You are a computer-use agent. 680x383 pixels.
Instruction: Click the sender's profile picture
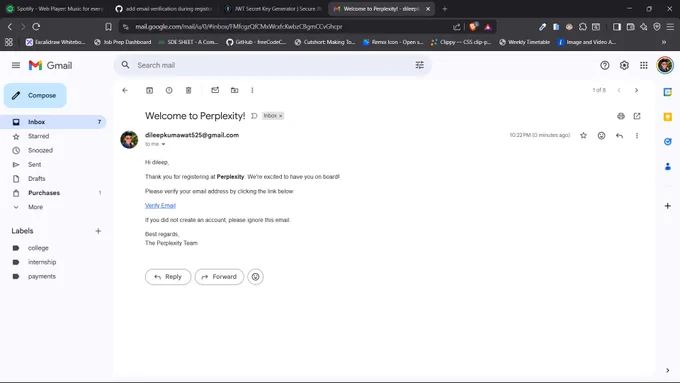pyautogui.click(x=129, y=140)
